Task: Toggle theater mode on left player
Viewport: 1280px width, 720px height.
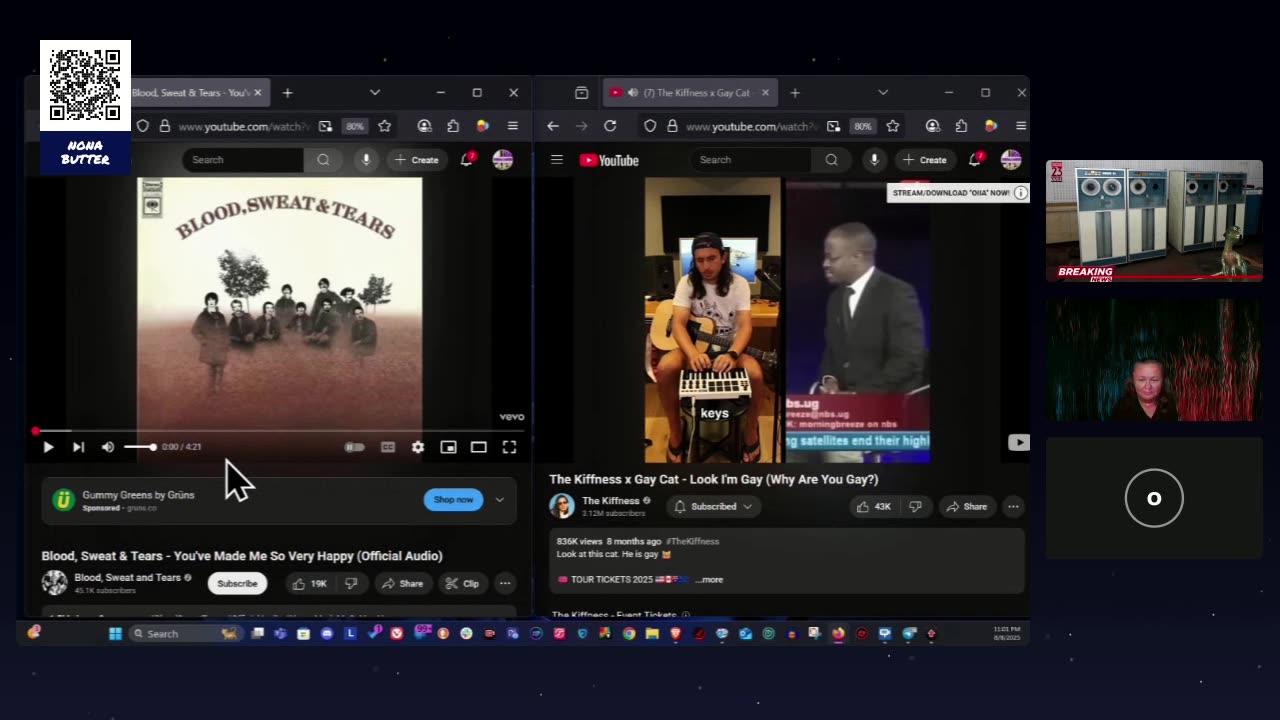Action: [x=479, y=447]
